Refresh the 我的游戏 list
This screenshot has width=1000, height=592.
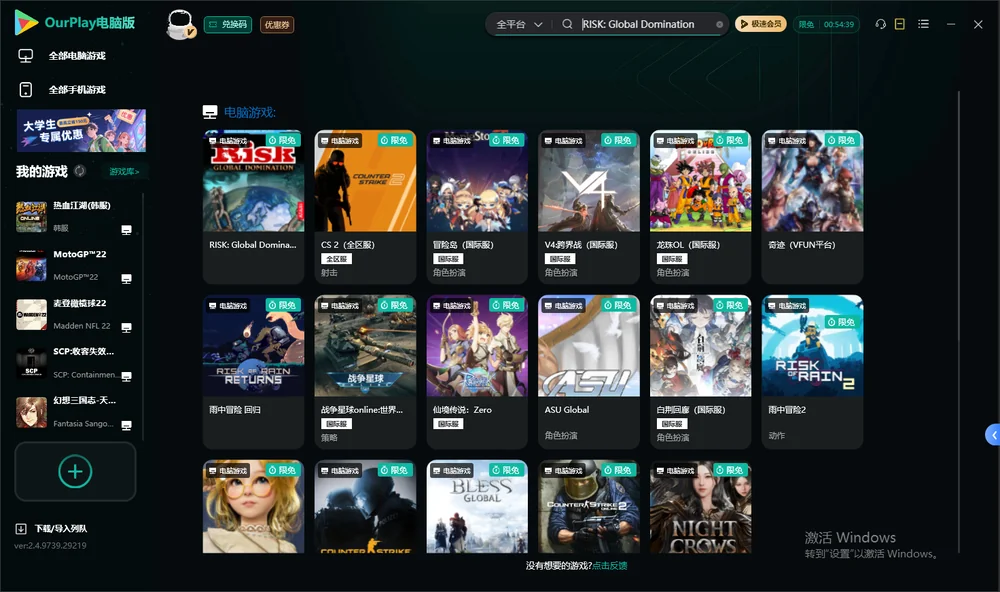click(80, 171)
